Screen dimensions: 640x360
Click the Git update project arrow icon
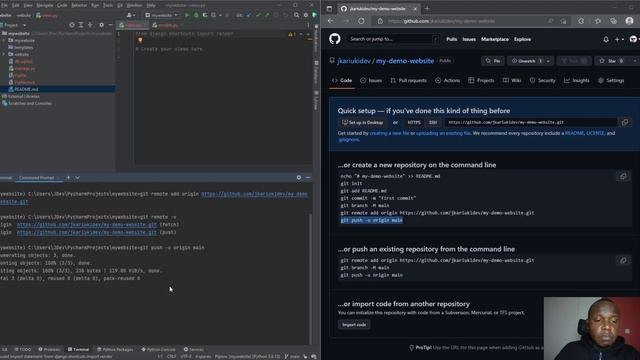[x=249, y=15]
